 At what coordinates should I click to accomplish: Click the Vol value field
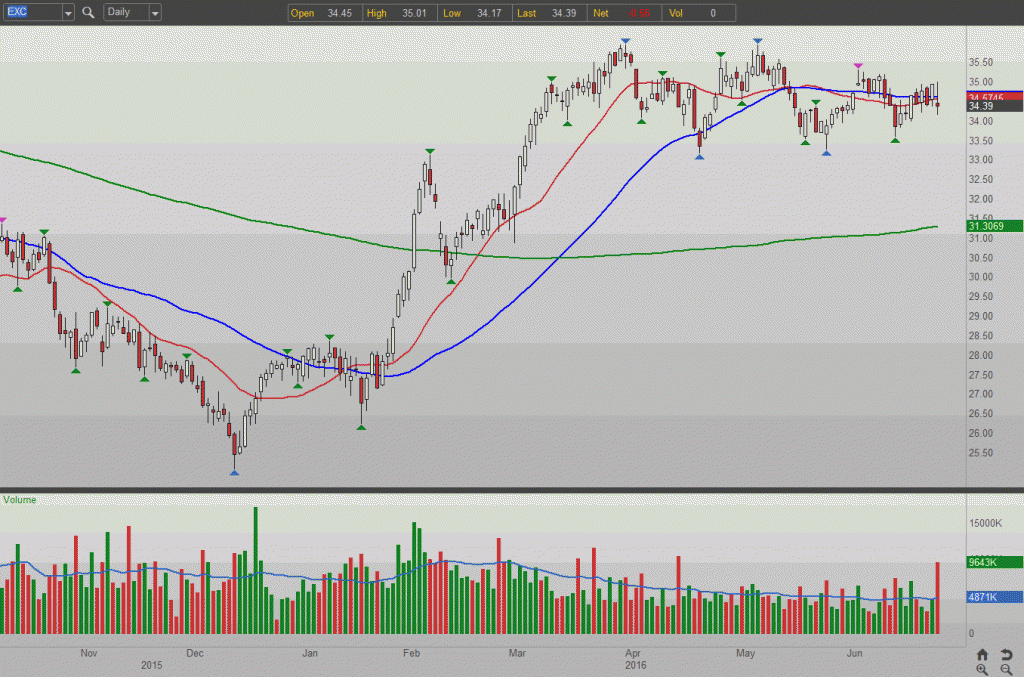click(x=712, y=13)
